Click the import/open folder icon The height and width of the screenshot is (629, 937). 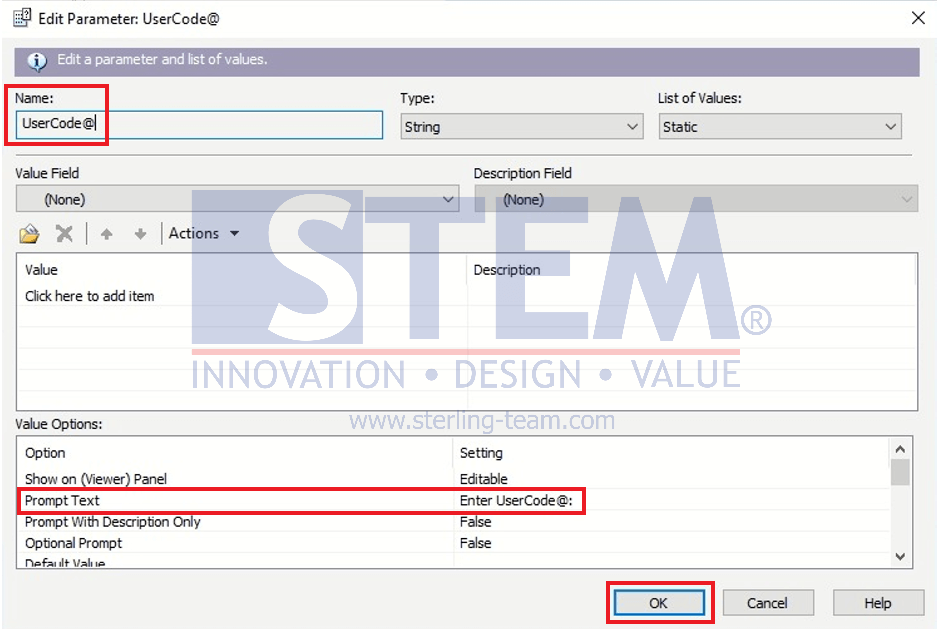(x=29, y=234)
